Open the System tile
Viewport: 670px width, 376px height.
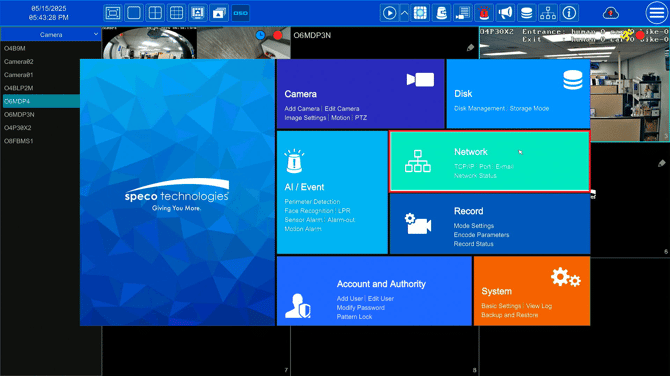(532, 291)
